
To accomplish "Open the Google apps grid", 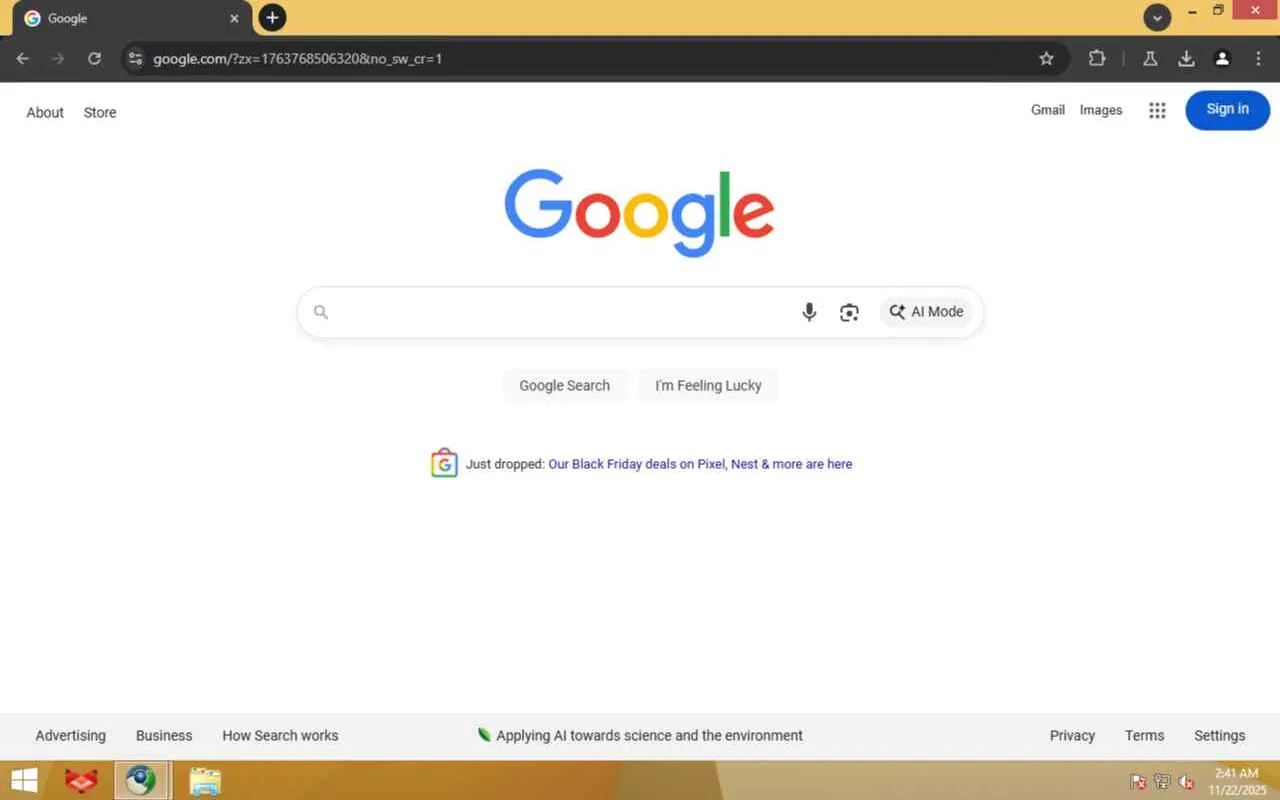I will (x=1157, y=111).
